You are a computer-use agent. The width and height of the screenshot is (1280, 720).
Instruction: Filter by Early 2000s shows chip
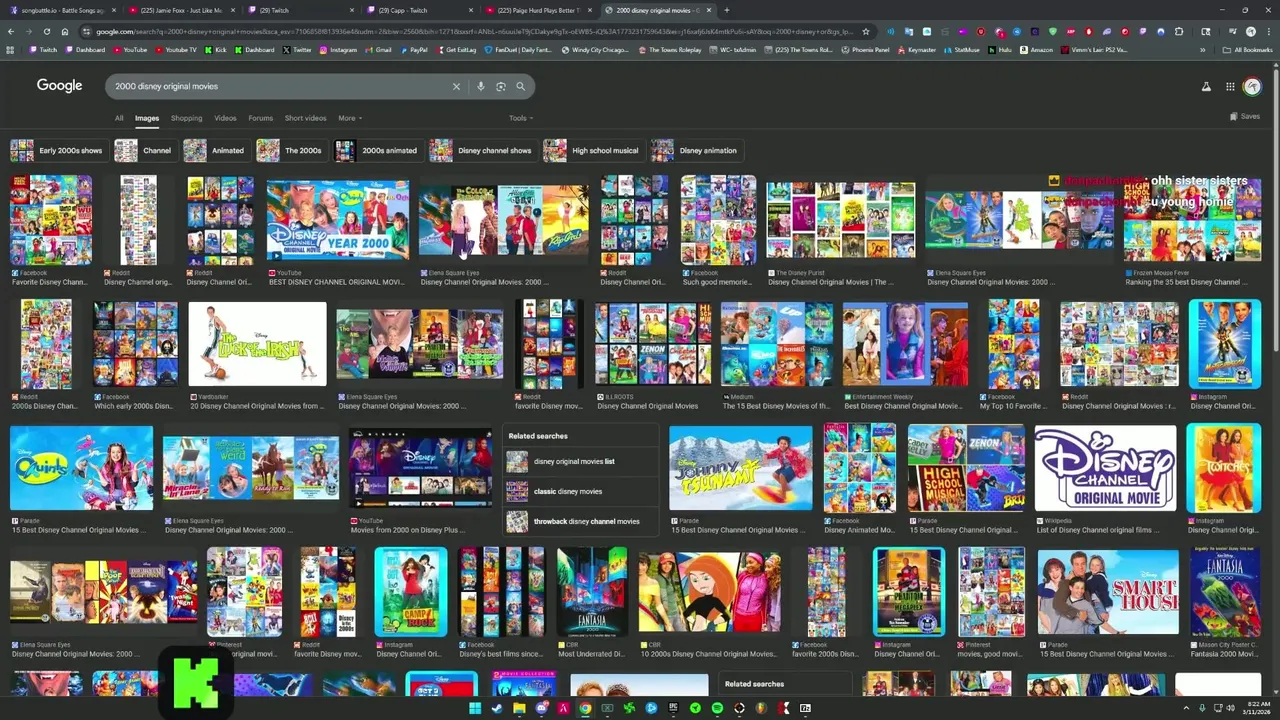point(57,150)
